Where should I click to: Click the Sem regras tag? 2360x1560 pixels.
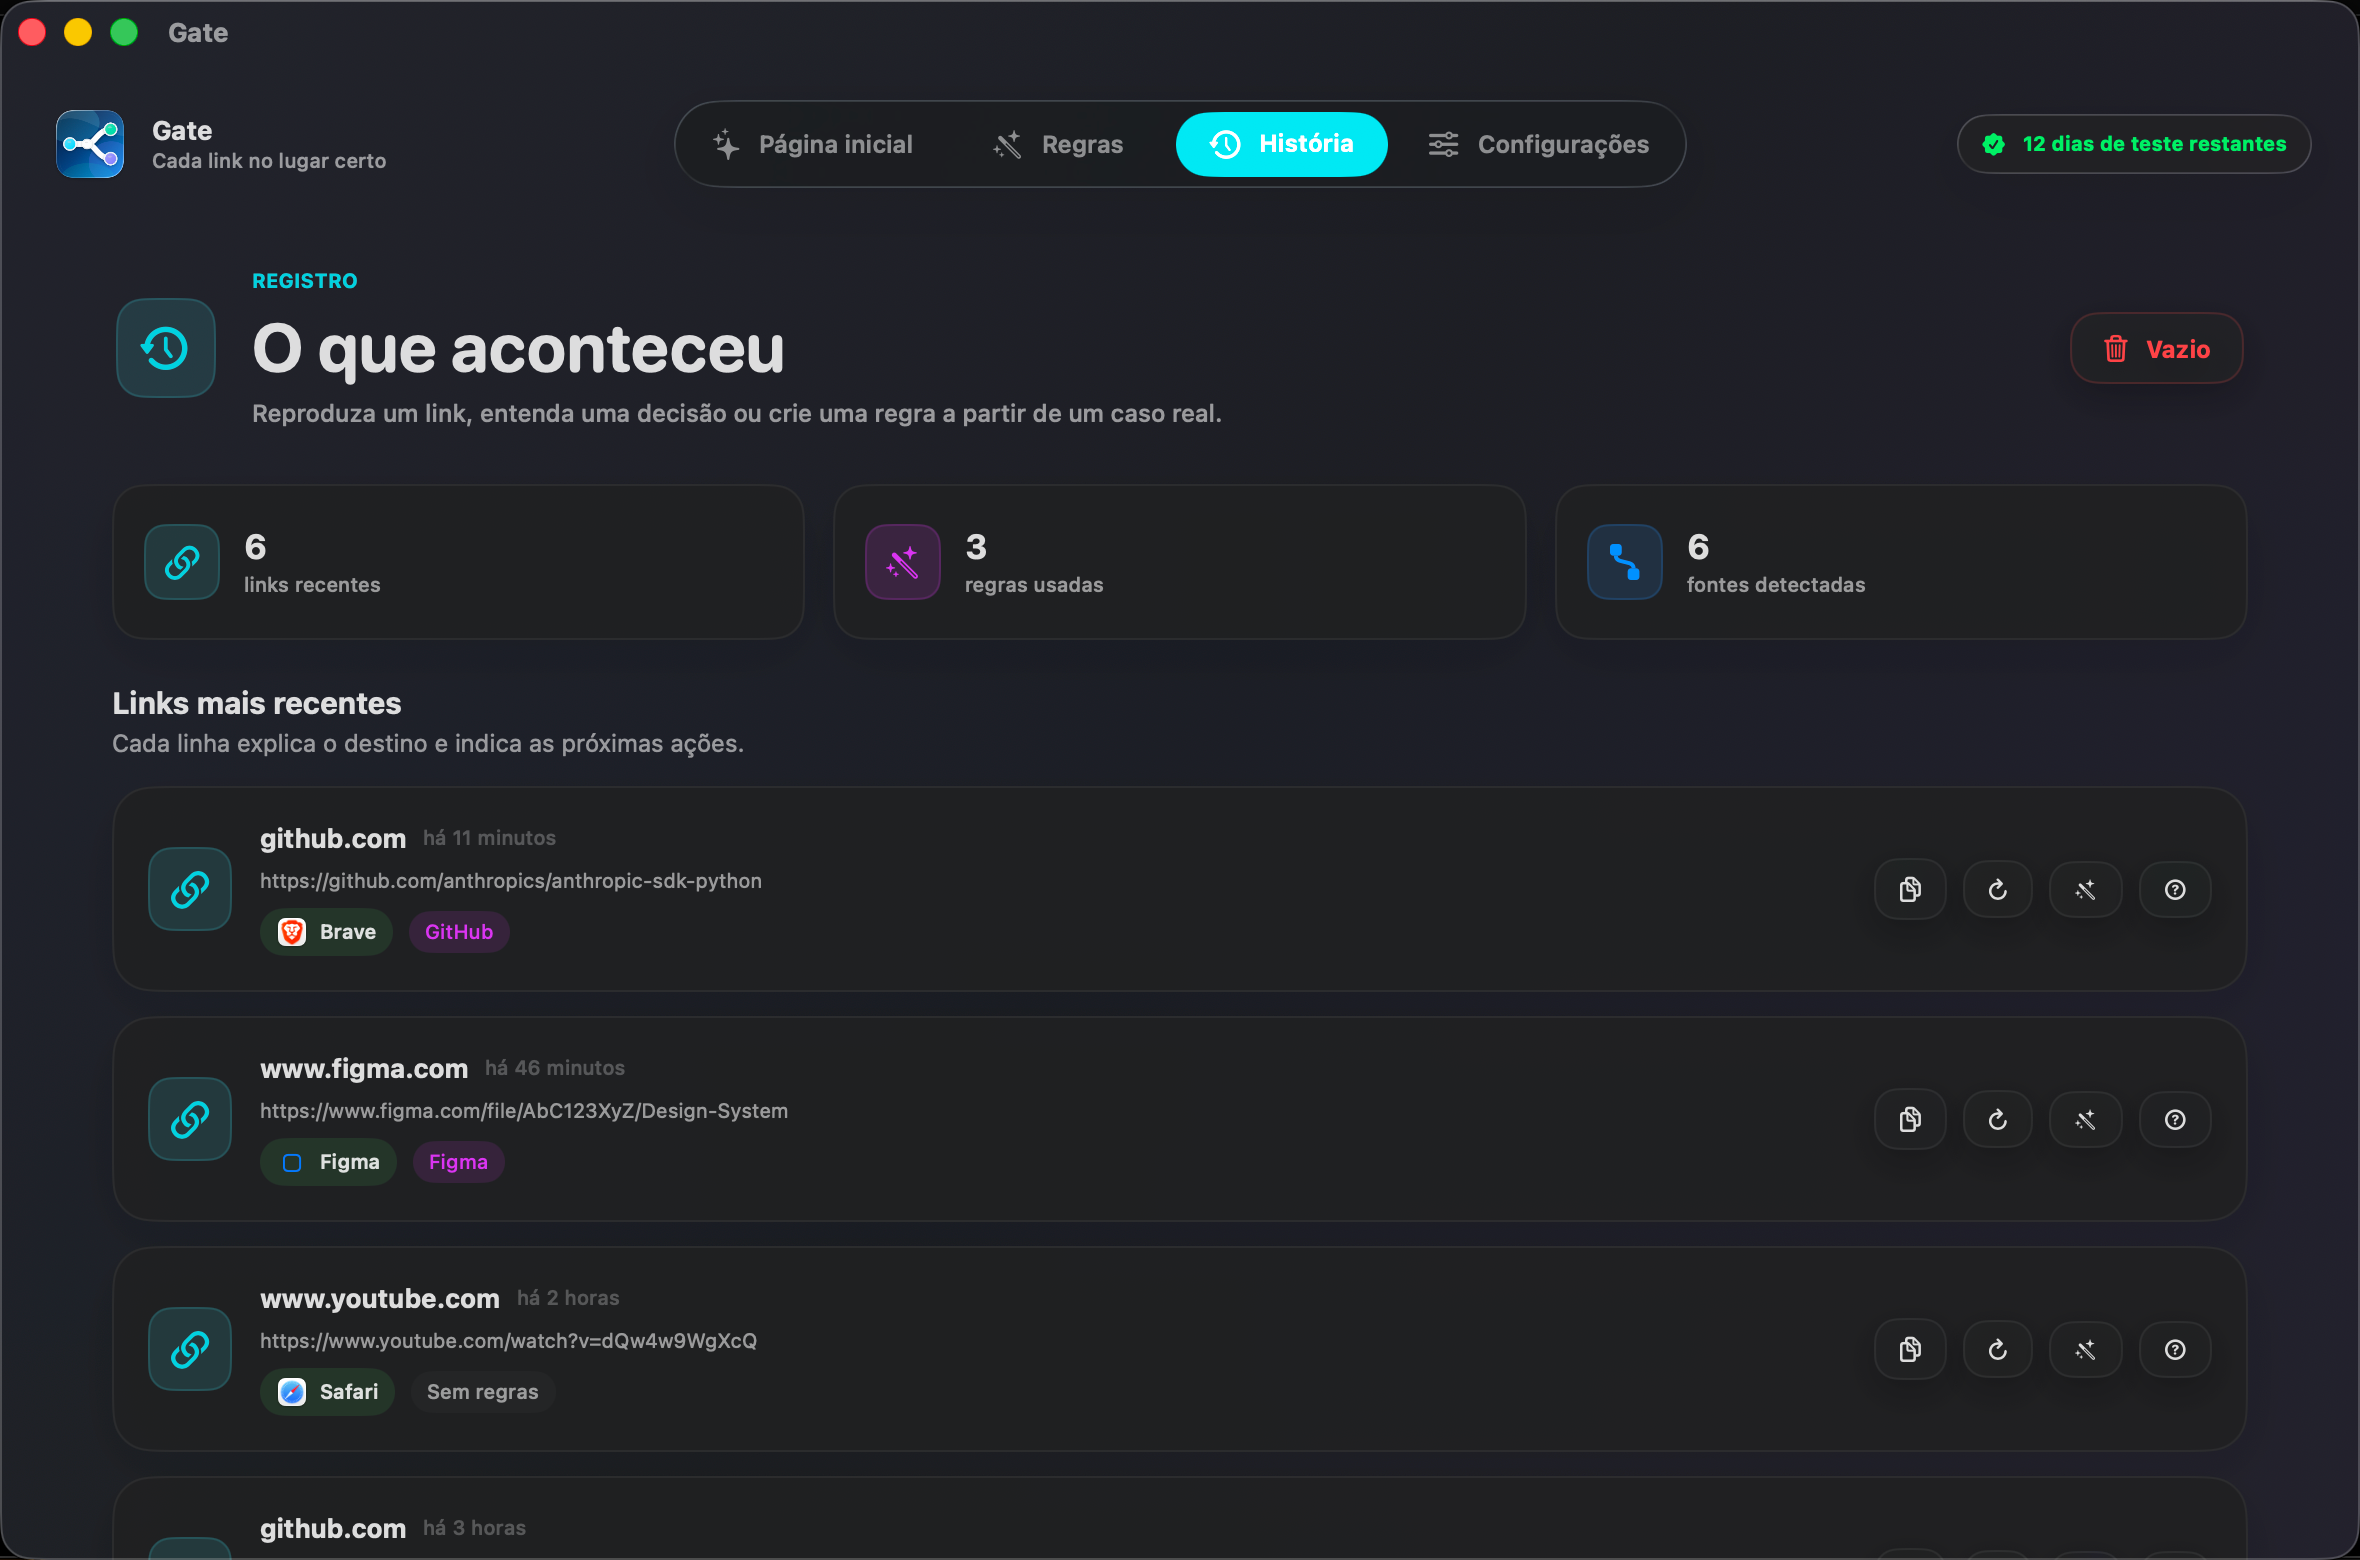click(483, 1392)
